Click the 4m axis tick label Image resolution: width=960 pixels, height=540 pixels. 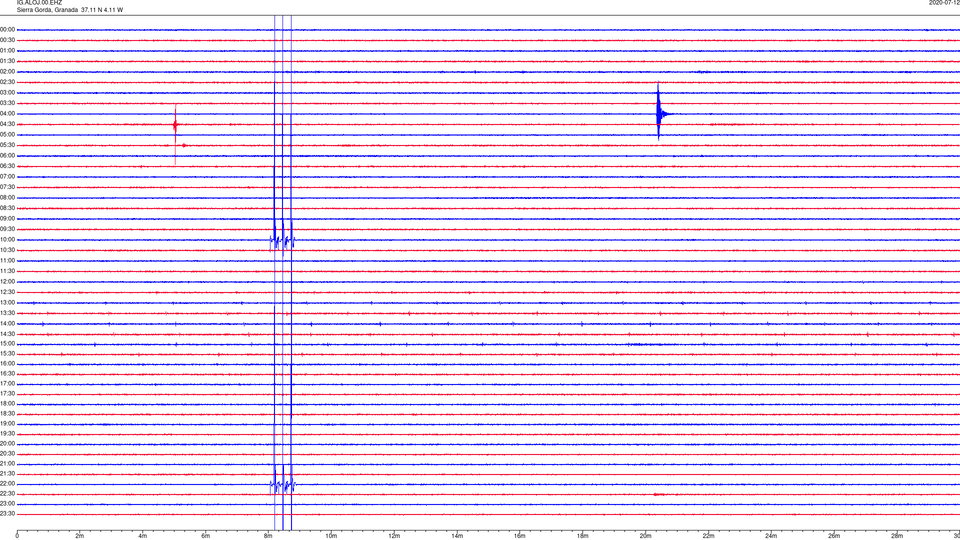(143, 536)
